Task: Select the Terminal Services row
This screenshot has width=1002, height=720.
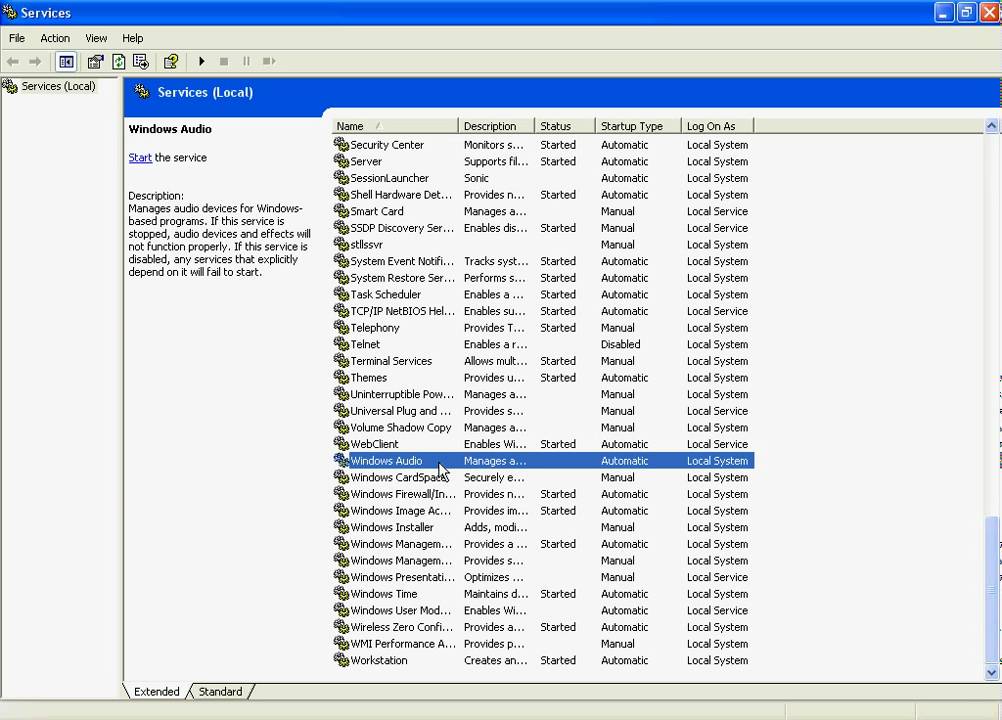Action: pyautogui.click(x=543, y=361)
